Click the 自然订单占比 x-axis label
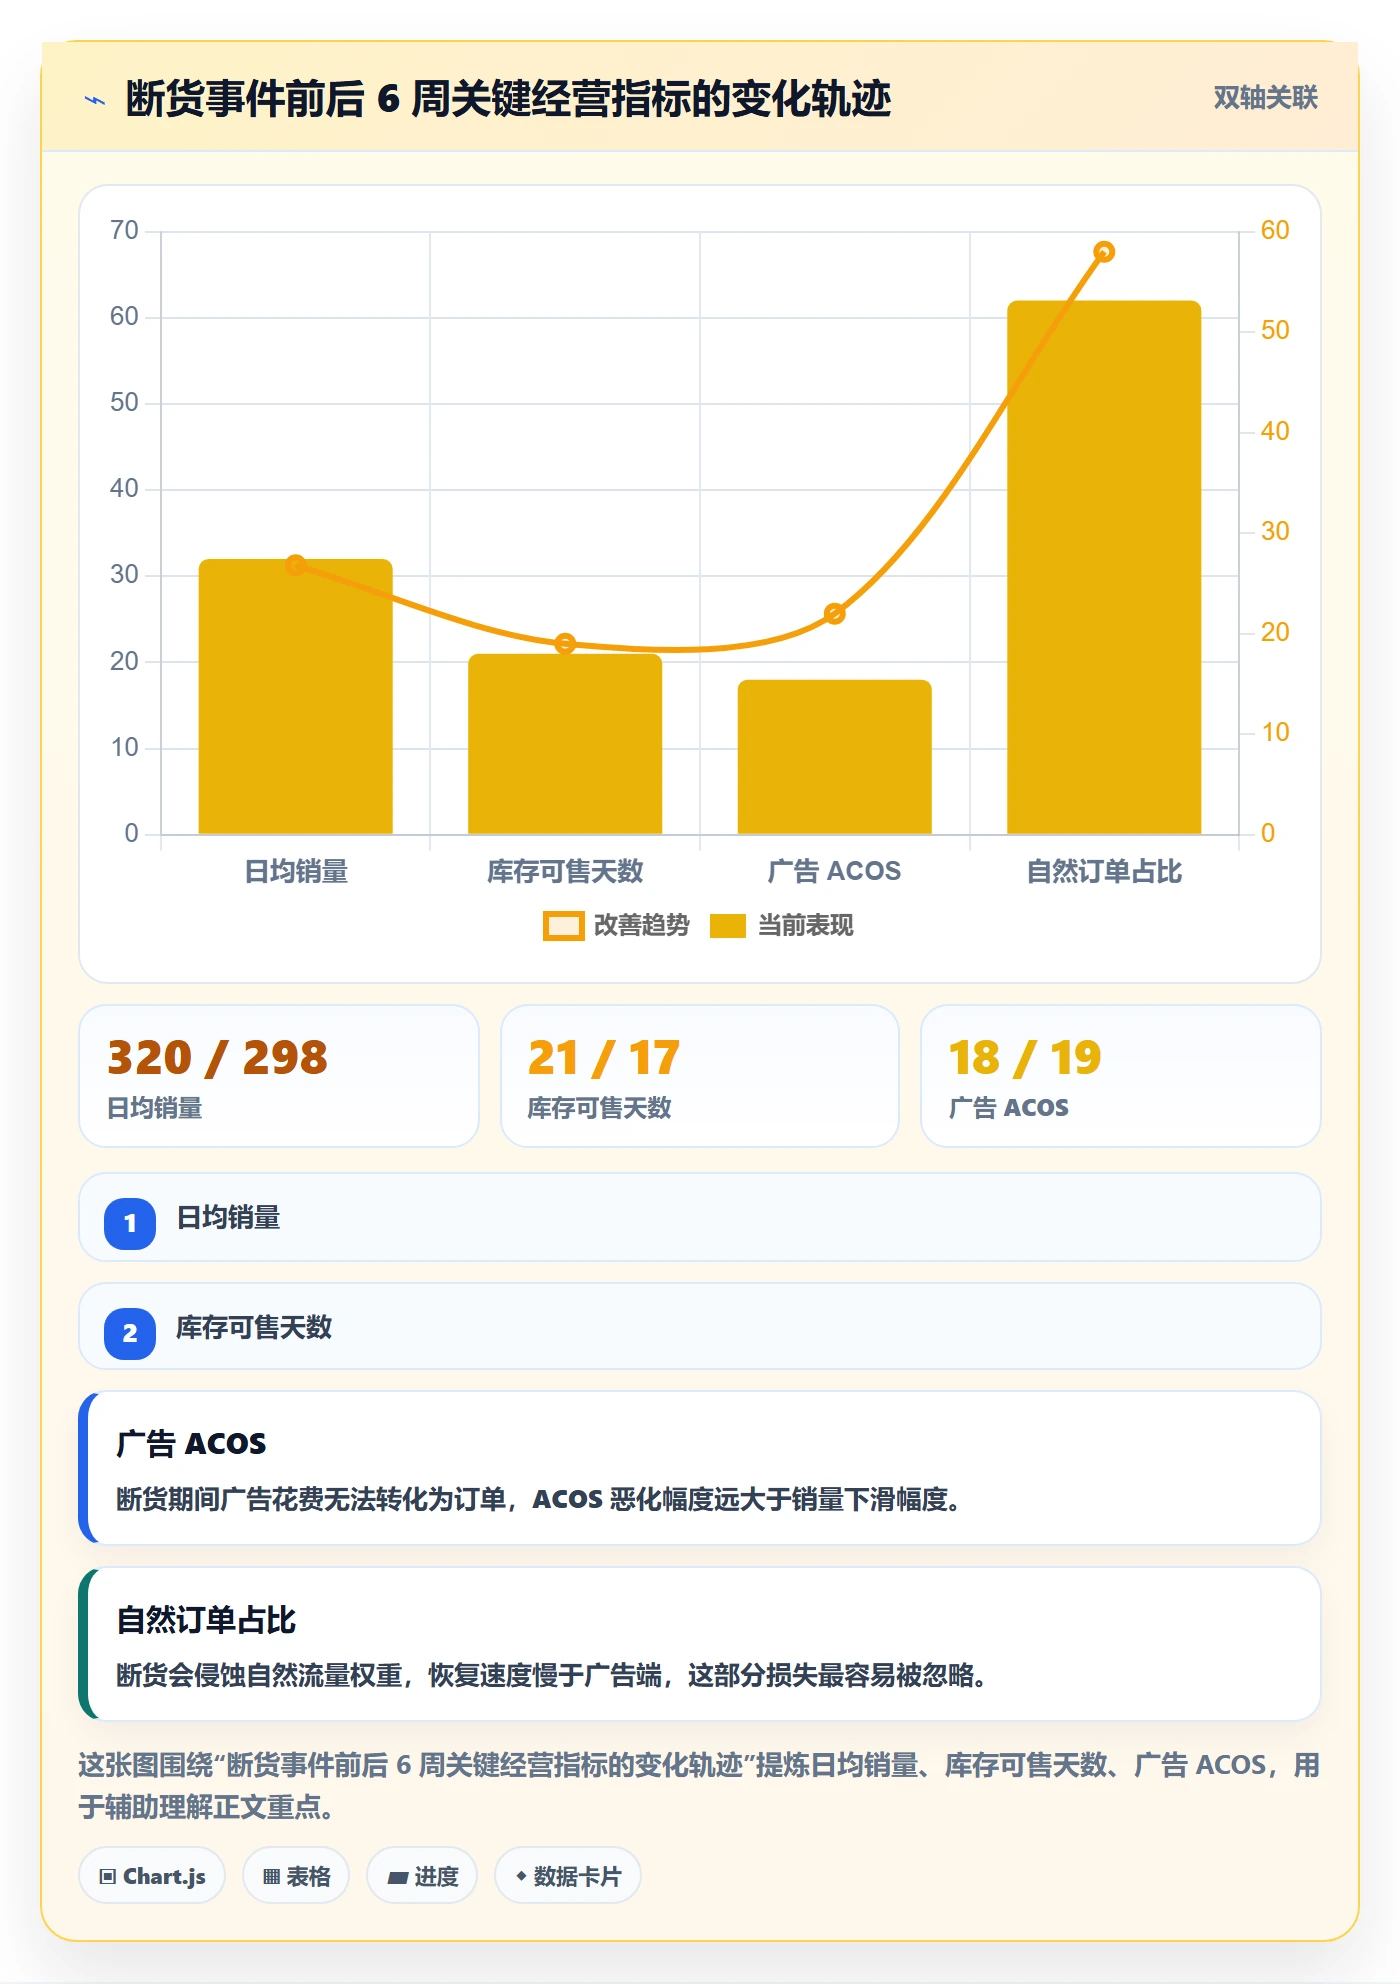The height and width of the screenshot is (1984, 1400). (x=1104, y=872)
